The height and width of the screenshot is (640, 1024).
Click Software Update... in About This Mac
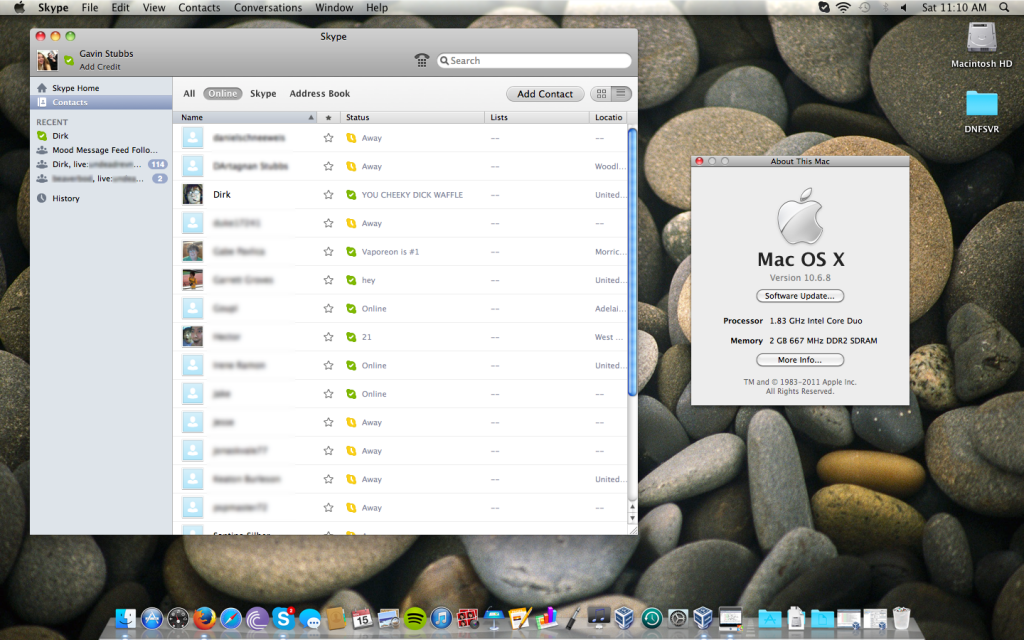800,296
